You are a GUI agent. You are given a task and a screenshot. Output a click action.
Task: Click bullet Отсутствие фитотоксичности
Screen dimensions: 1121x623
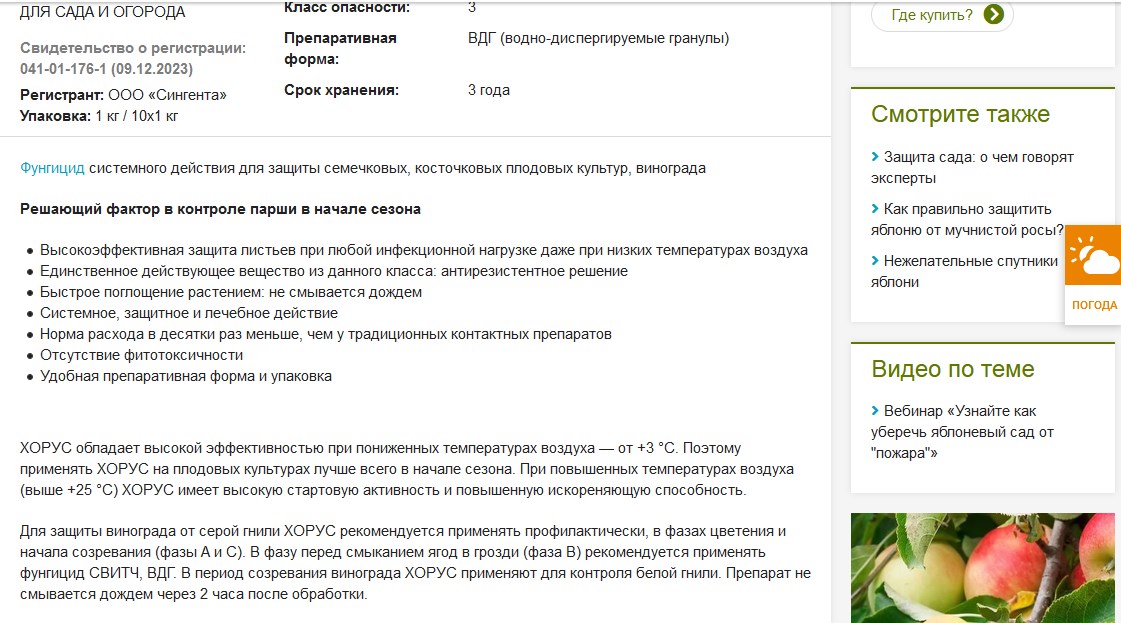142,355
